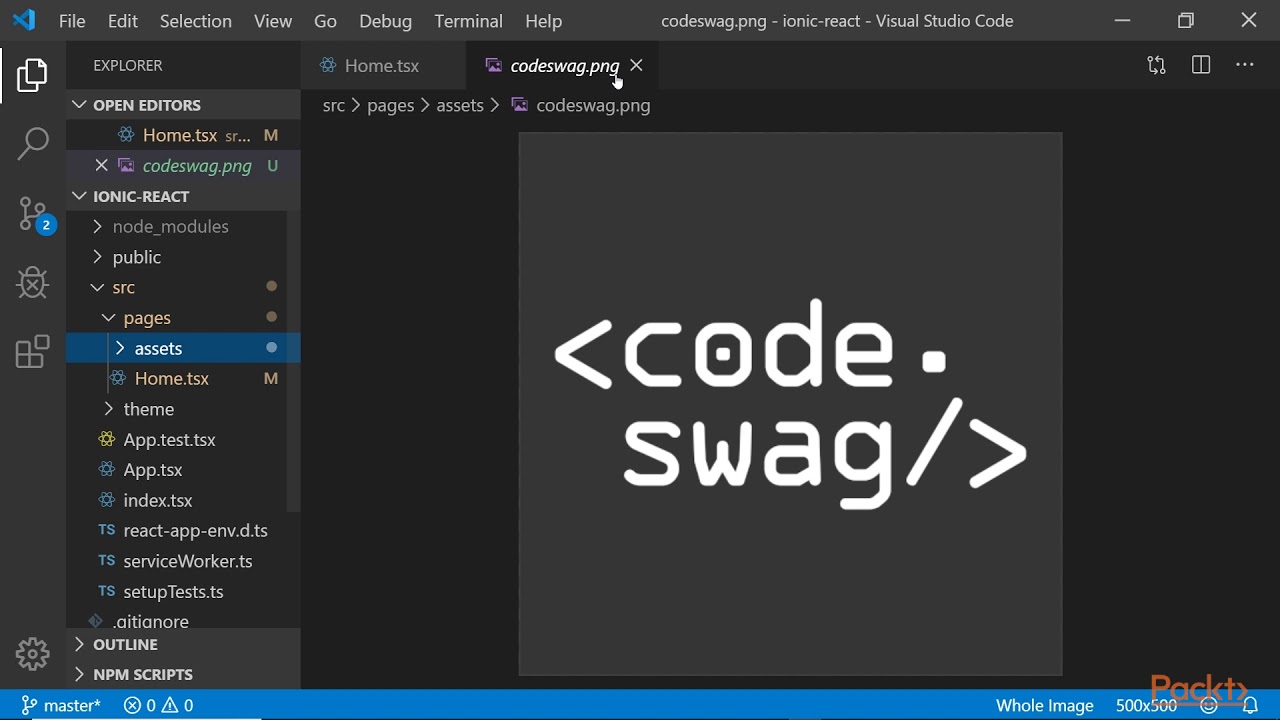The image size is (1280, 720).
Task: Click the errors count icon in status bar
Action: pos(132,706)
